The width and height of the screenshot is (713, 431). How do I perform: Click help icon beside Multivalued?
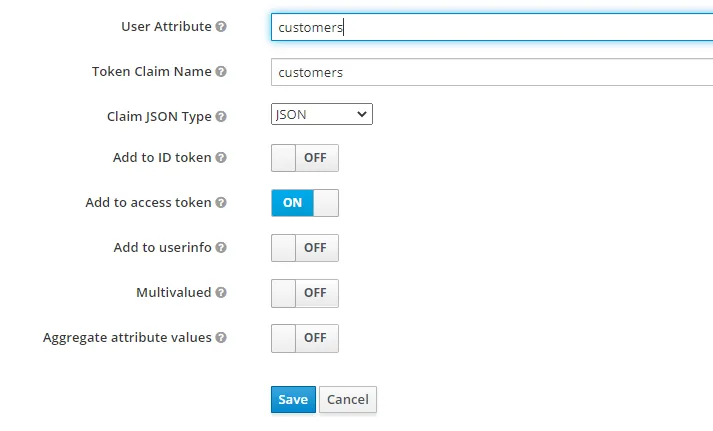click(x=221, y=293)
